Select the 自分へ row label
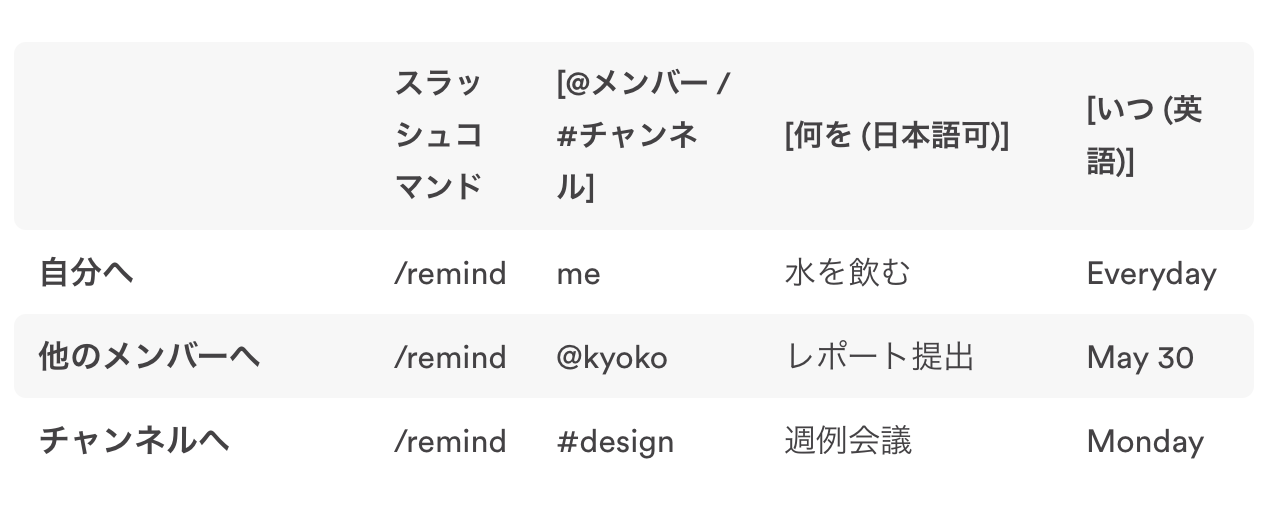This screenshot has height=506, width=1274. tap(85, 273)
